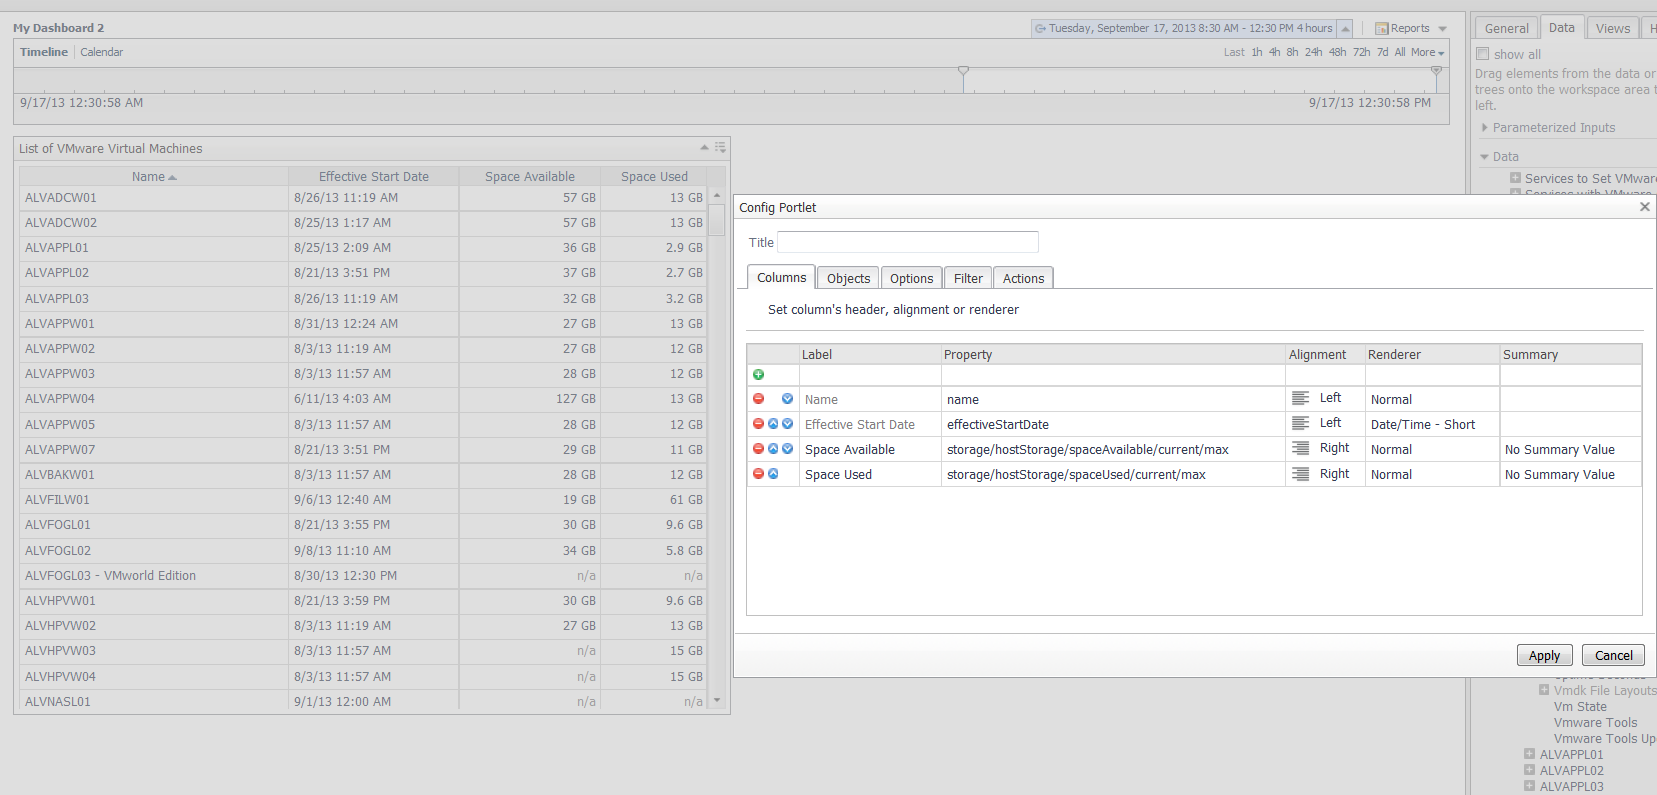Screen dimensions: 1657x795
Task: Click right-align icon in Space Used row
Action: click(x=1300, y=474)
